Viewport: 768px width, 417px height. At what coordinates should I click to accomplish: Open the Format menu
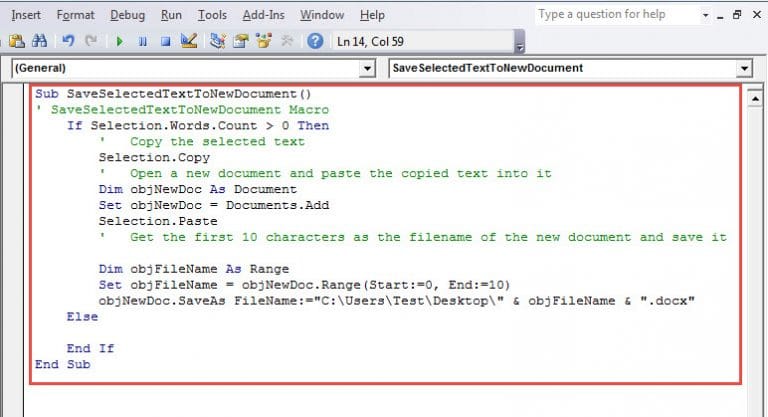click(x=76, y=16)
